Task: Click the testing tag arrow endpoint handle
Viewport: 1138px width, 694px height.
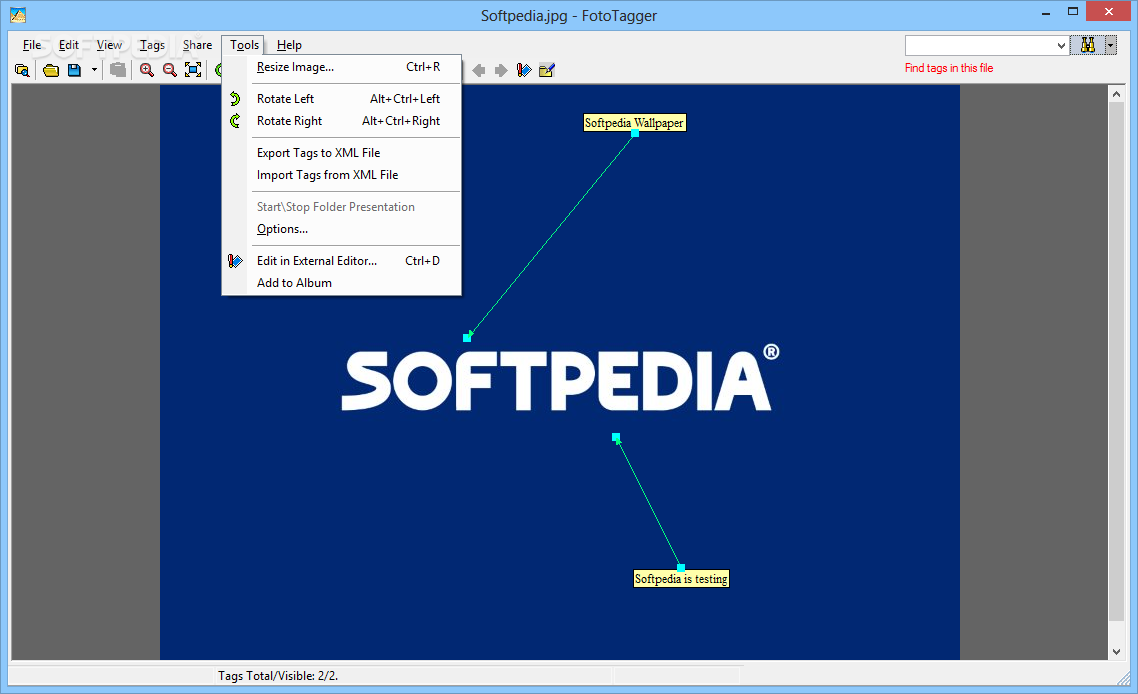Action: [615, 437]
